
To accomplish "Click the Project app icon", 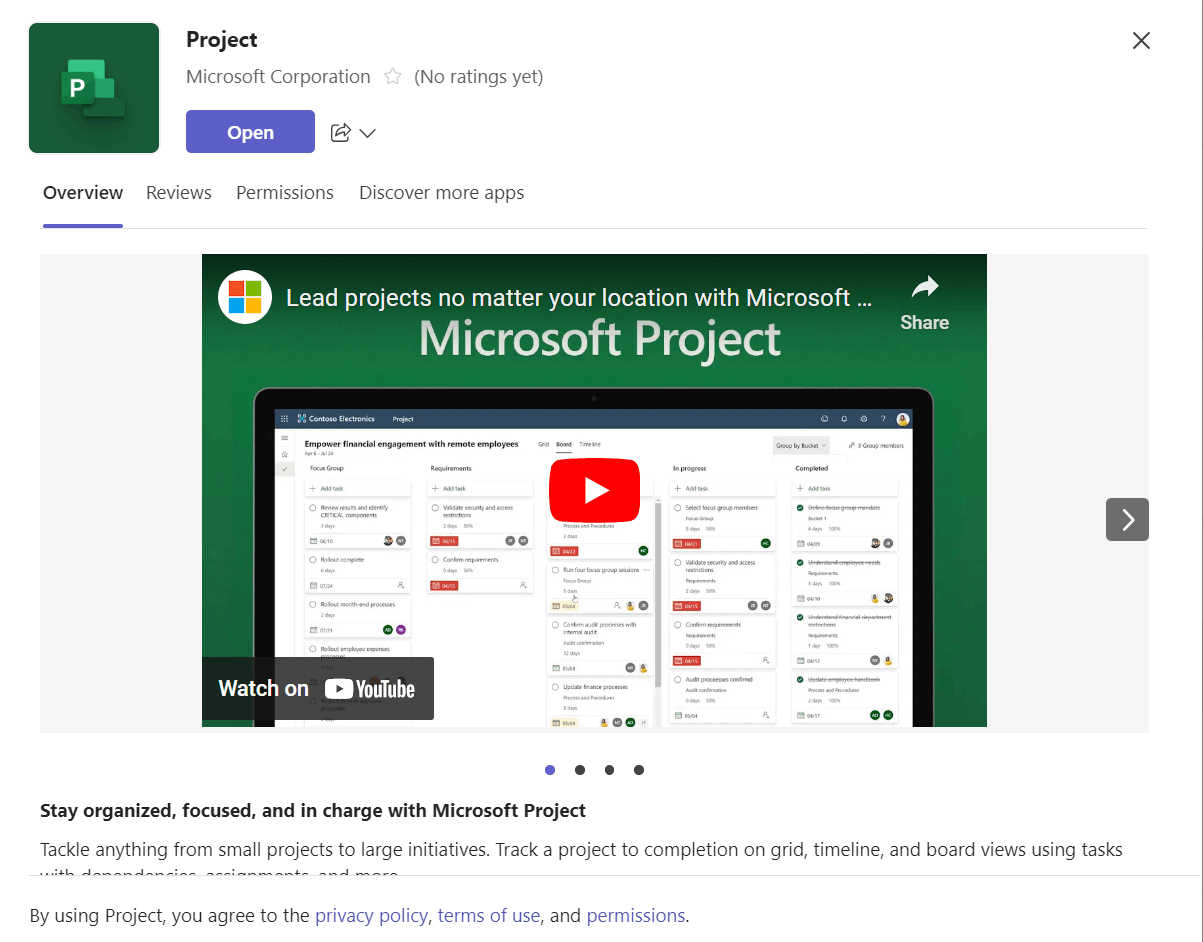I will [94, 88].
